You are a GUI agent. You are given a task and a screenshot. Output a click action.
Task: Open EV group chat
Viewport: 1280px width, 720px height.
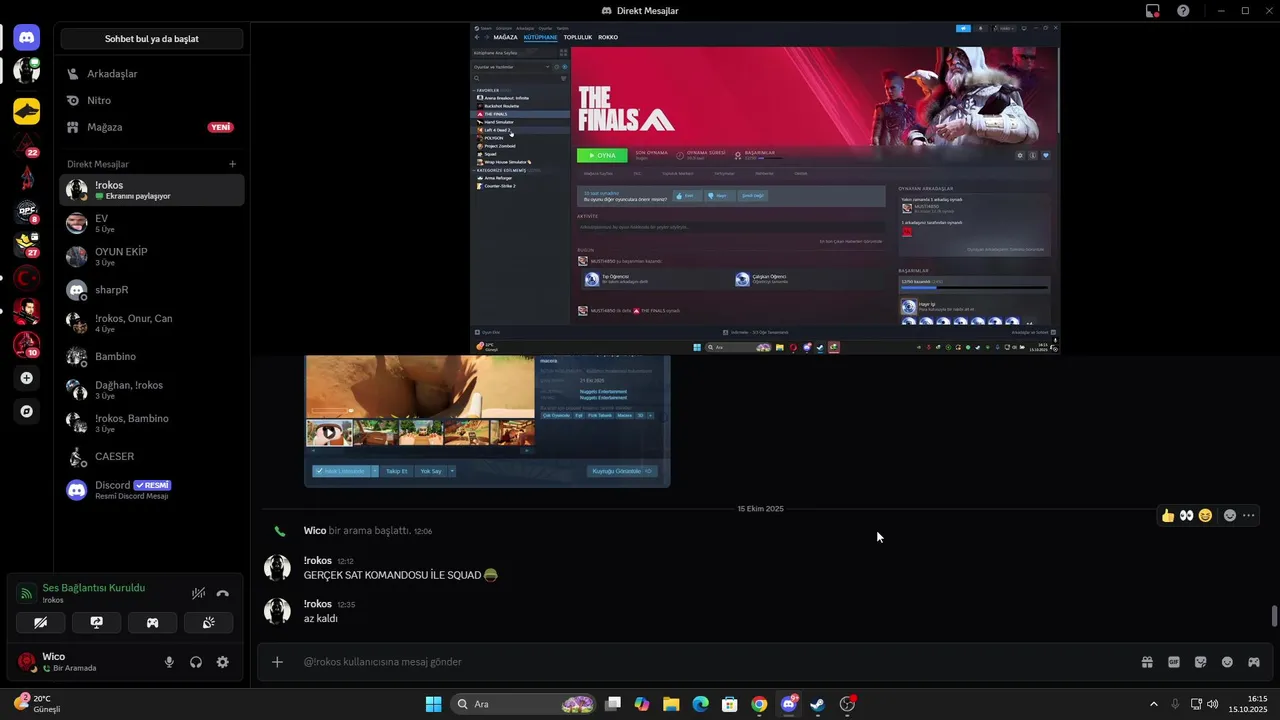click(x=152, y=223)
